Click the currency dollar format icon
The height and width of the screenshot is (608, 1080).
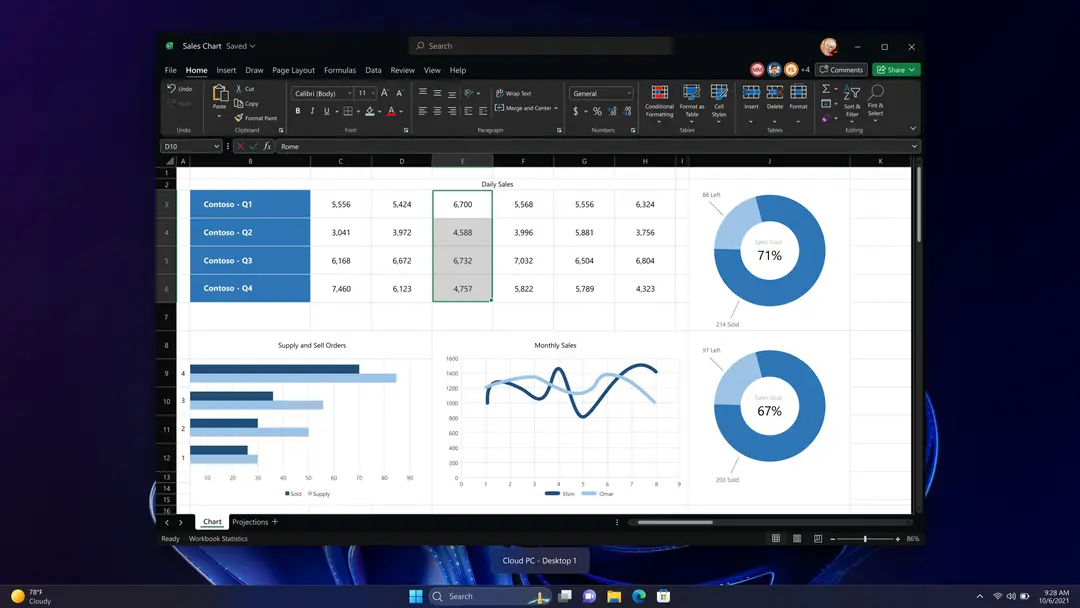coord(576,111)
